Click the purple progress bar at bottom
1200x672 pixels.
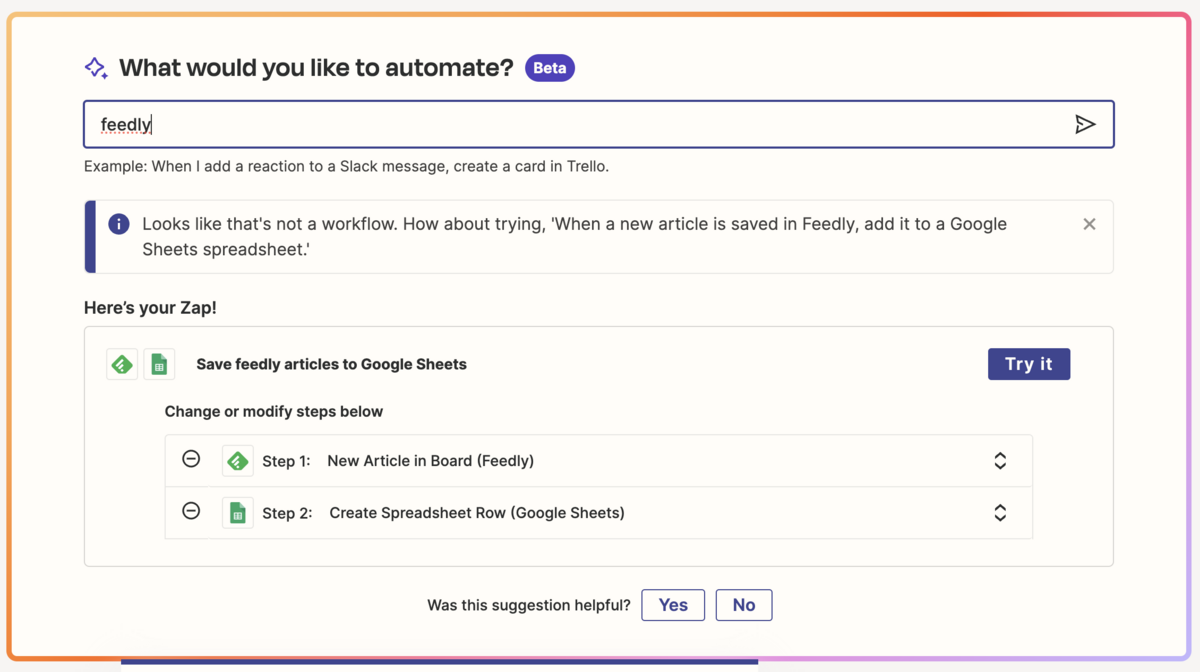[439, 661]
